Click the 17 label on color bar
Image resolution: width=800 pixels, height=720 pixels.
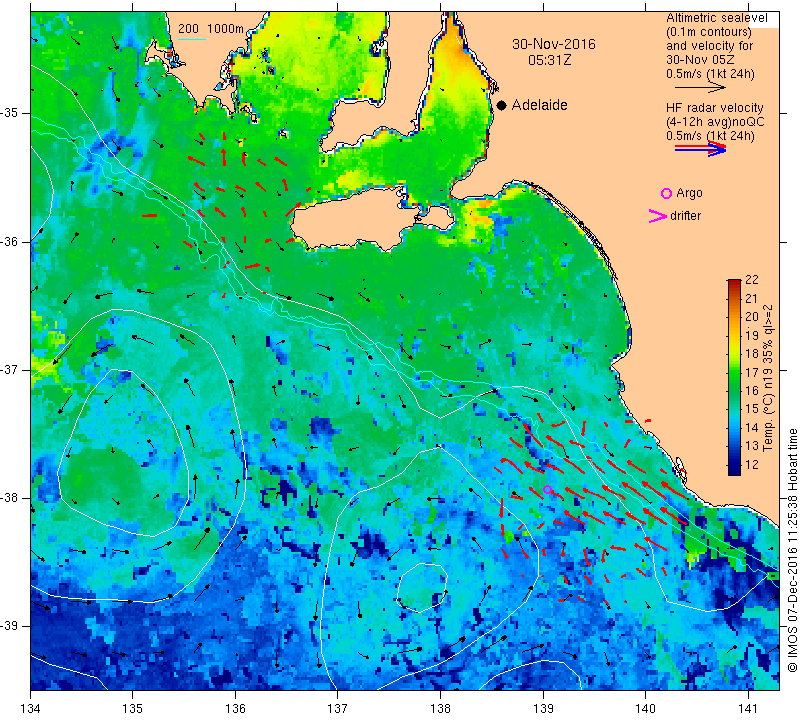tap(752, 373)
